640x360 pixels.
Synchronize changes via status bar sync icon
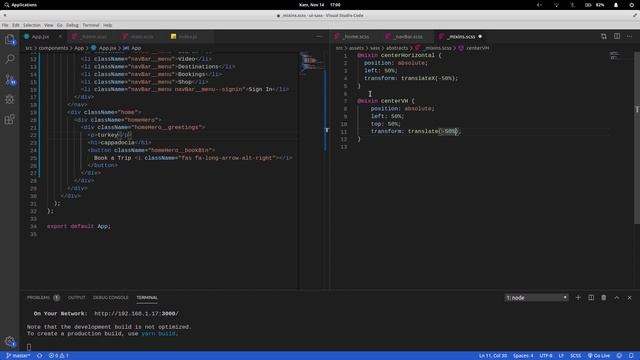coord(40,356)
